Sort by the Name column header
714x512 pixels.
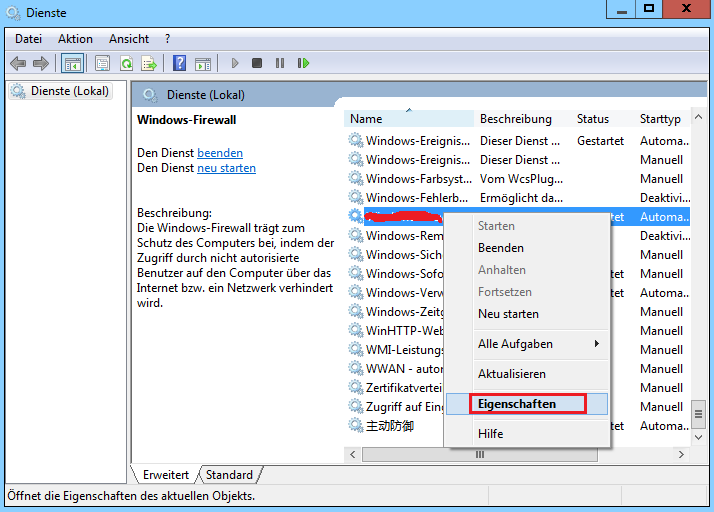coord(408,119)
